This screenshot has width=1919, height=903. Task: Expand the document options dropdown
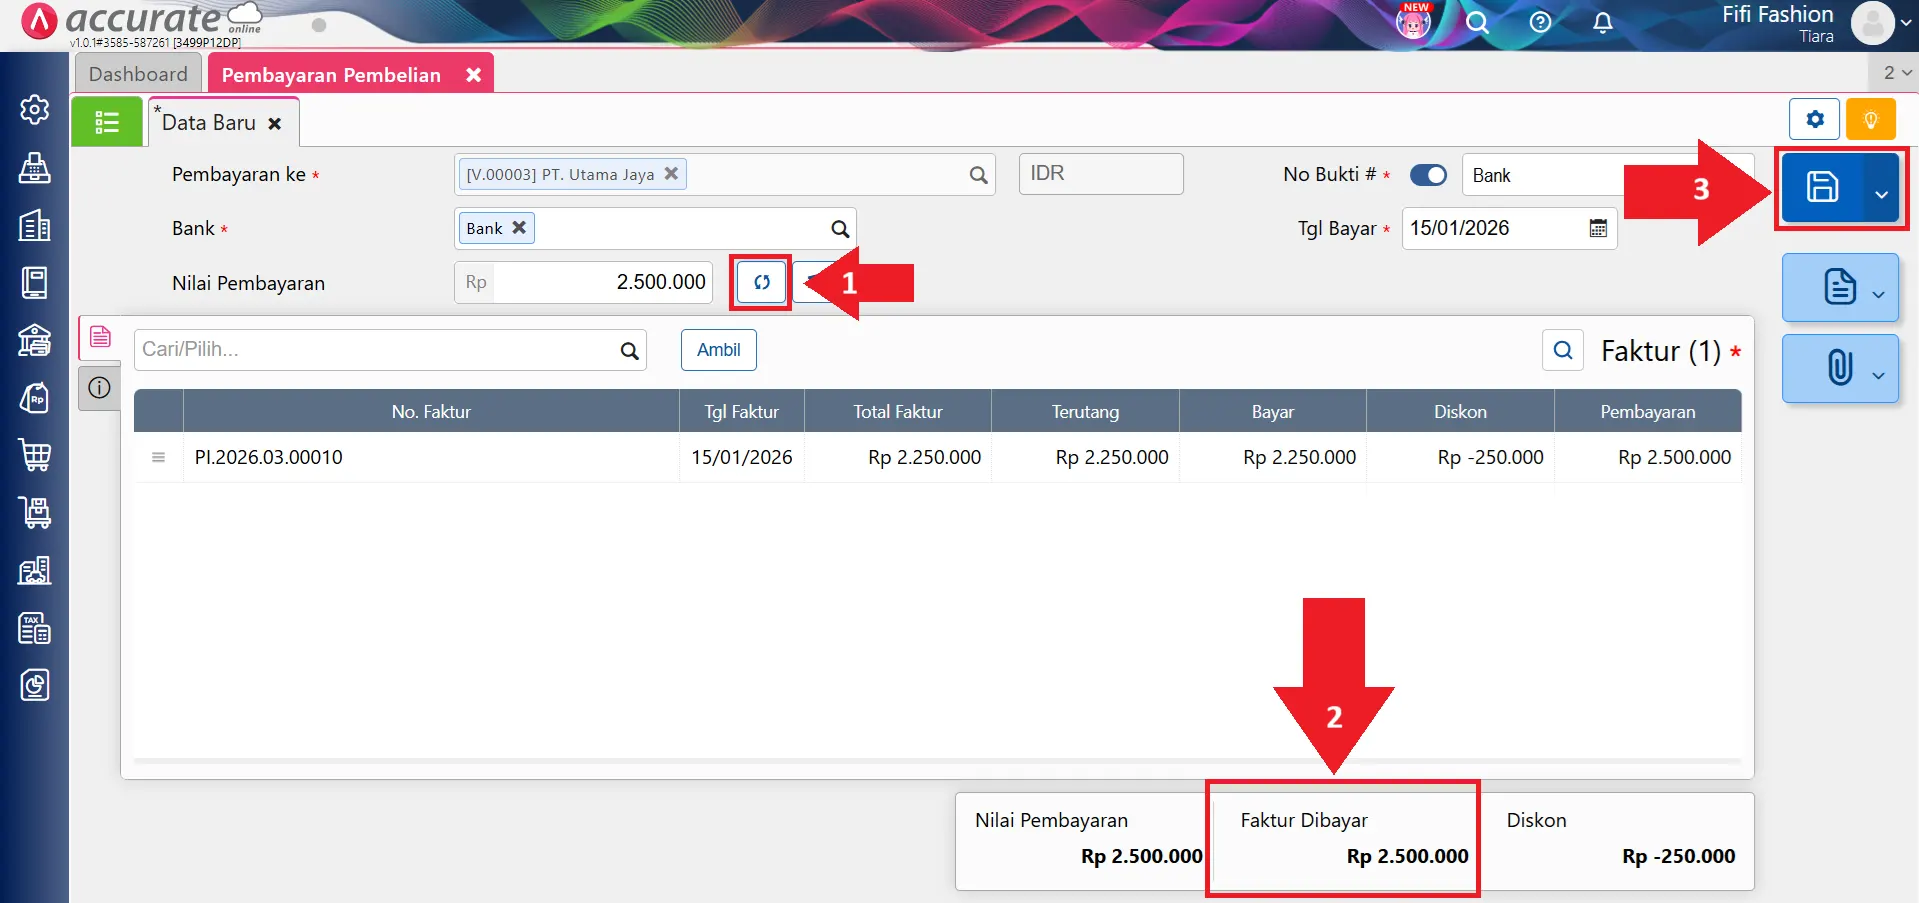tap(1878, 294)
